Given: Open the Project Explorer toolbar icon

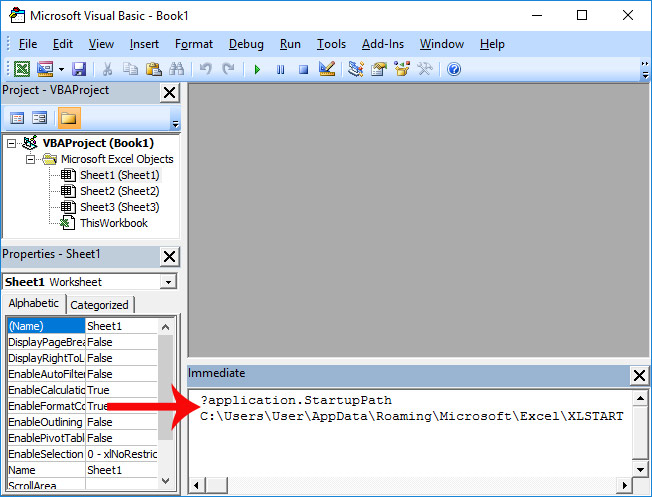Looking at the screenshot, I should [x=356, y=69].
